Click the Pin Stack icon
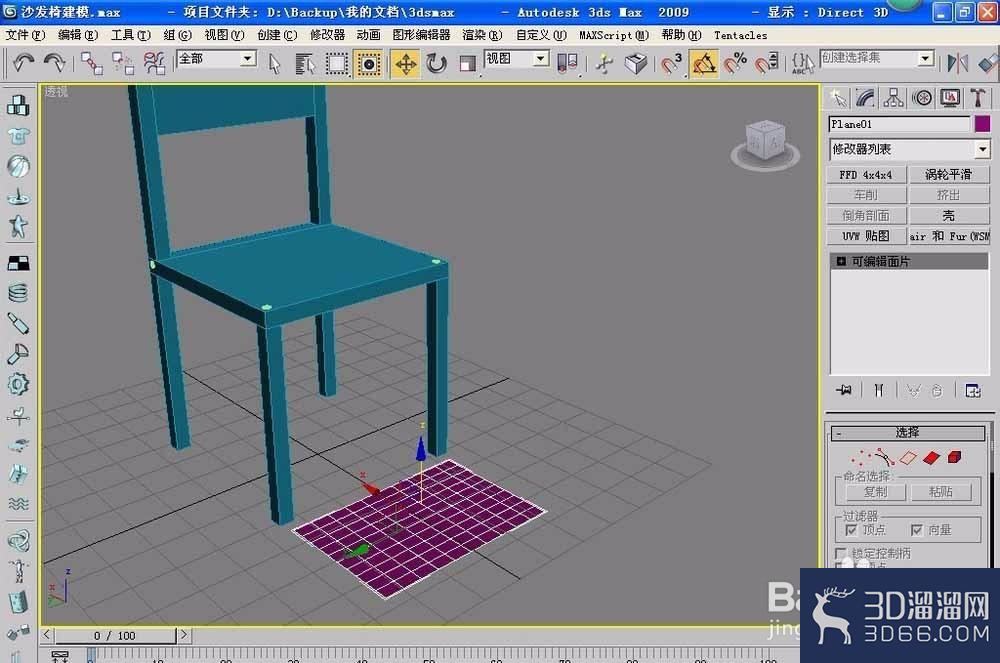 tap(844, 390)
